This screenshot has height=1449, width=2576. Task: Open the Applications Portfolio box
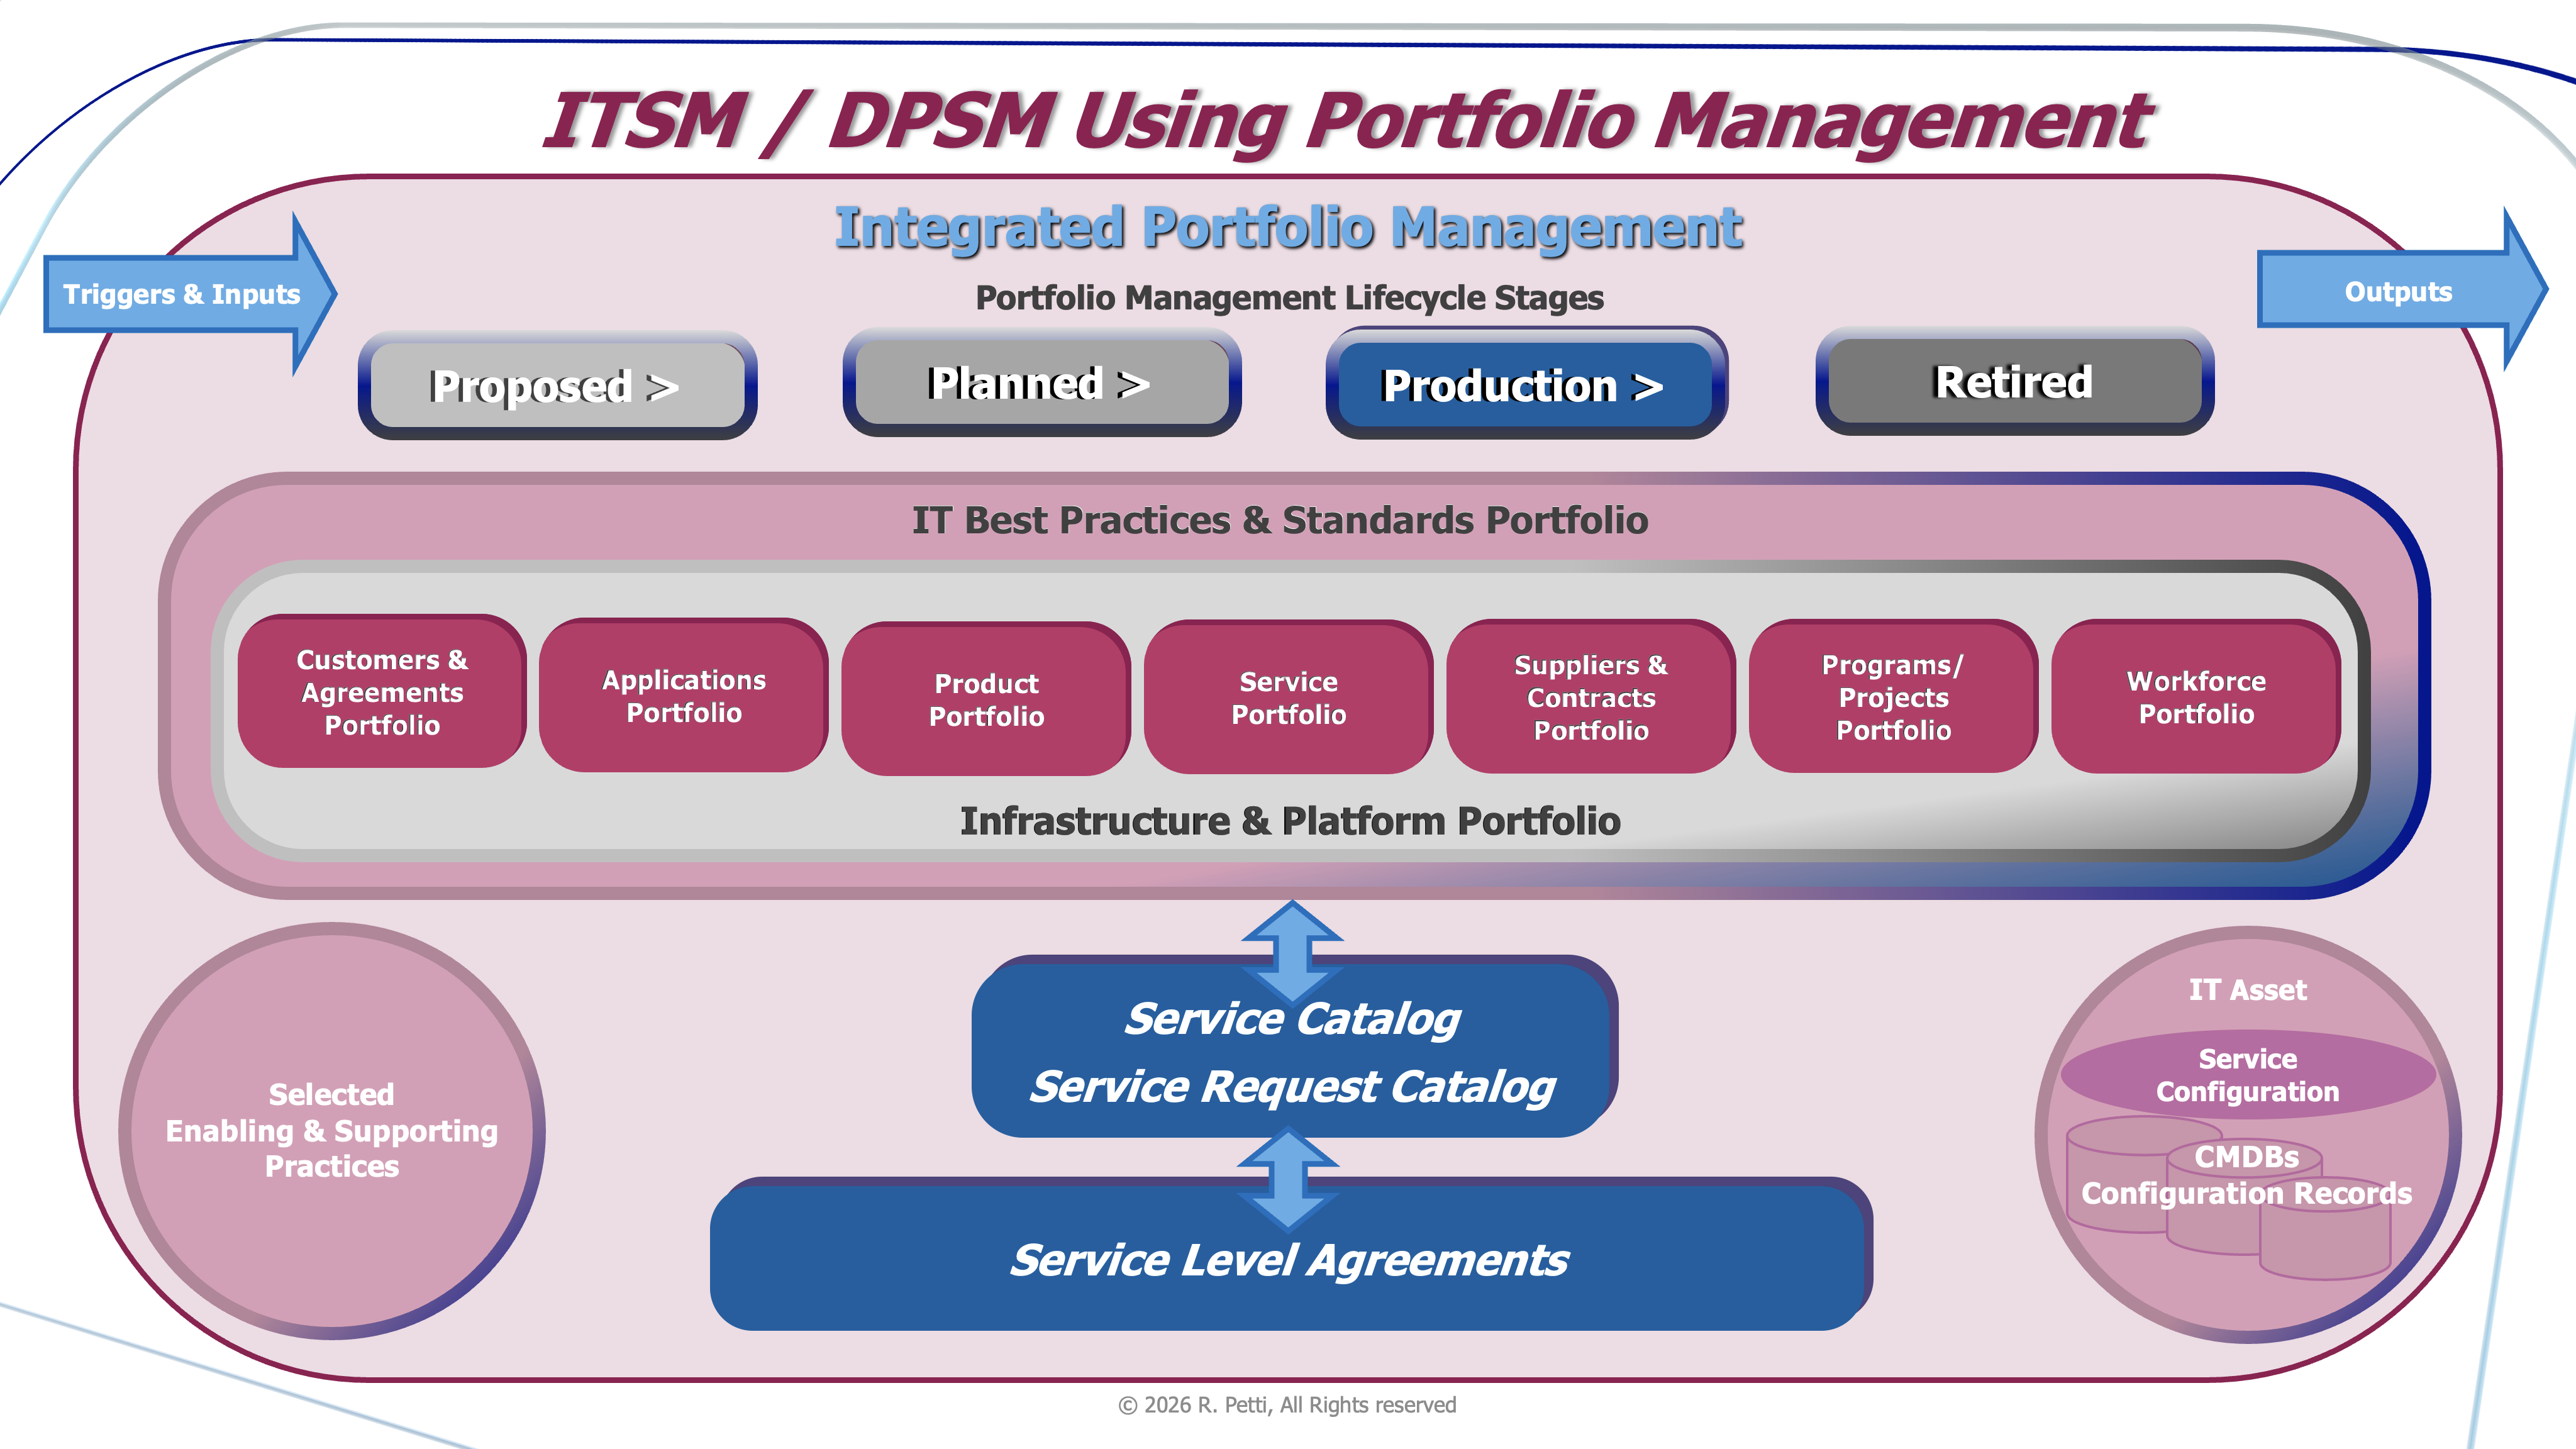pos(683,696)
